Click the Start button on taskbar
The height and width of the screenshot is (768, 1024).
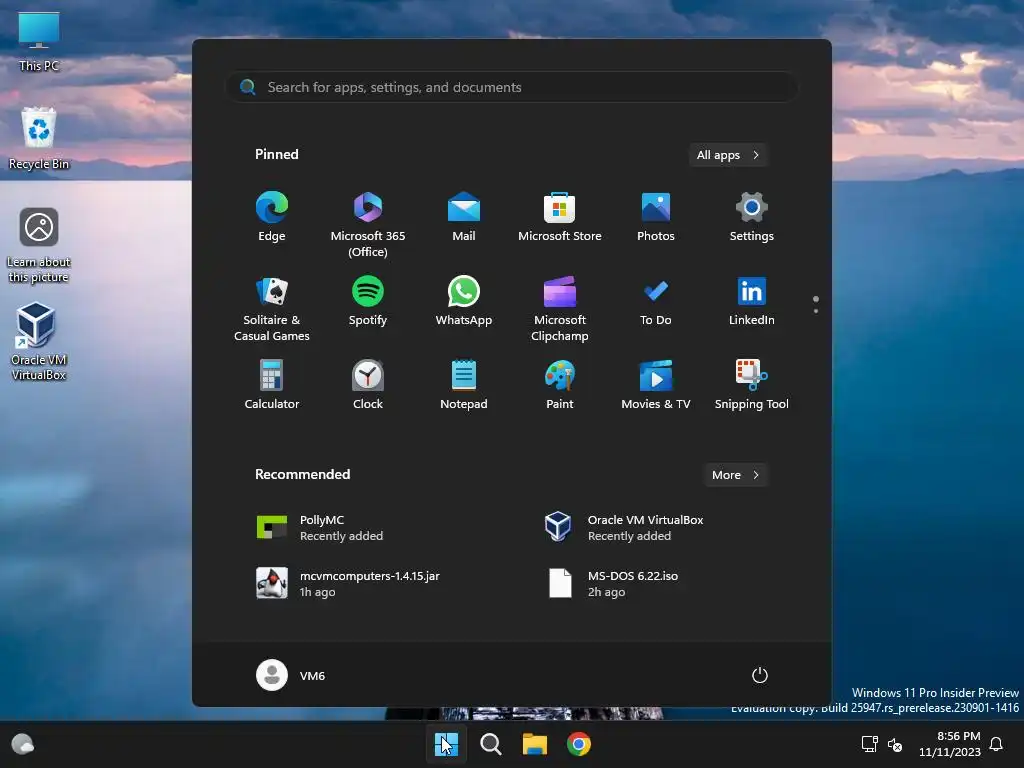click(446, 744)
